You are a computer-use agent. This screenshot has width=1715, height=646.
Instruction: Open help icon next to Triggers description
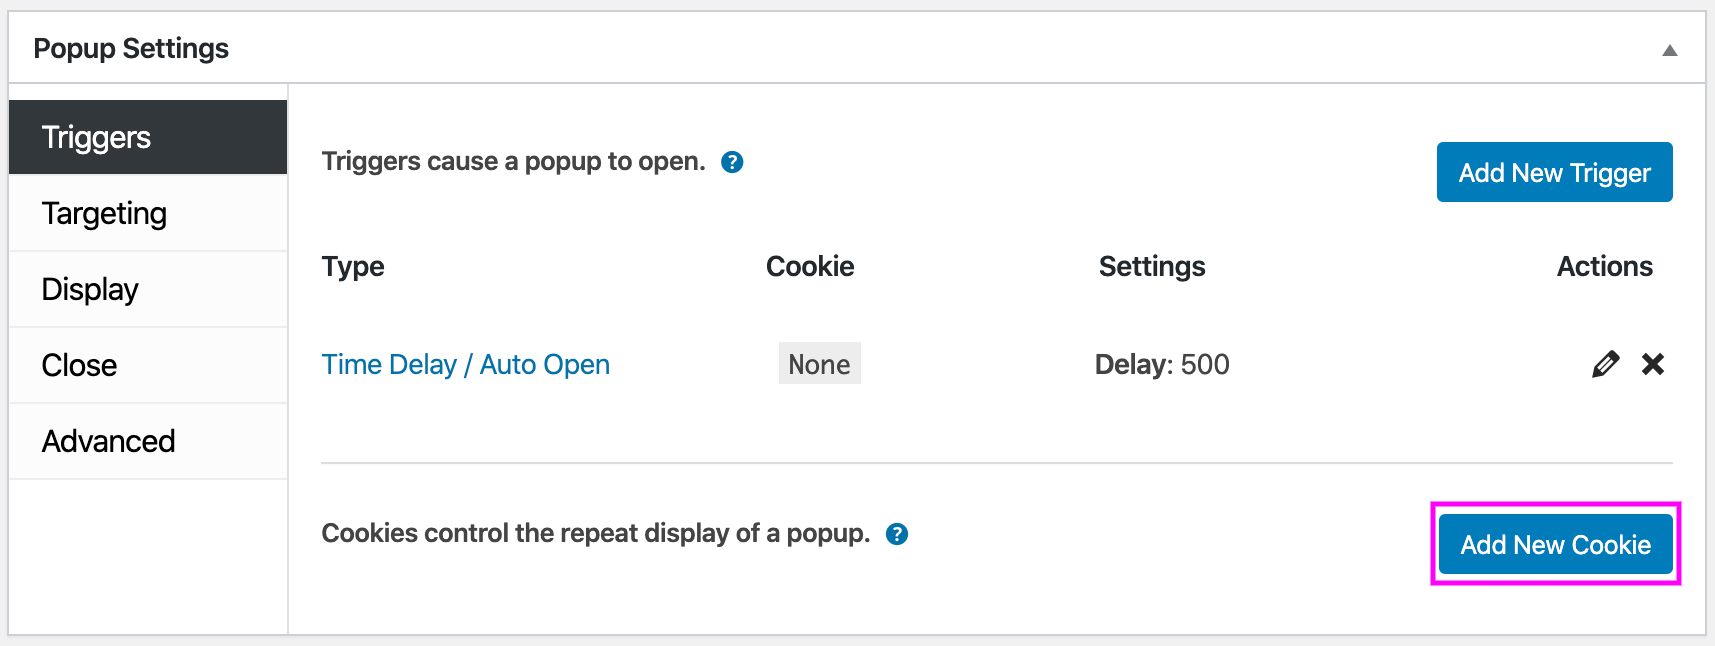click(x=732, y=162)
